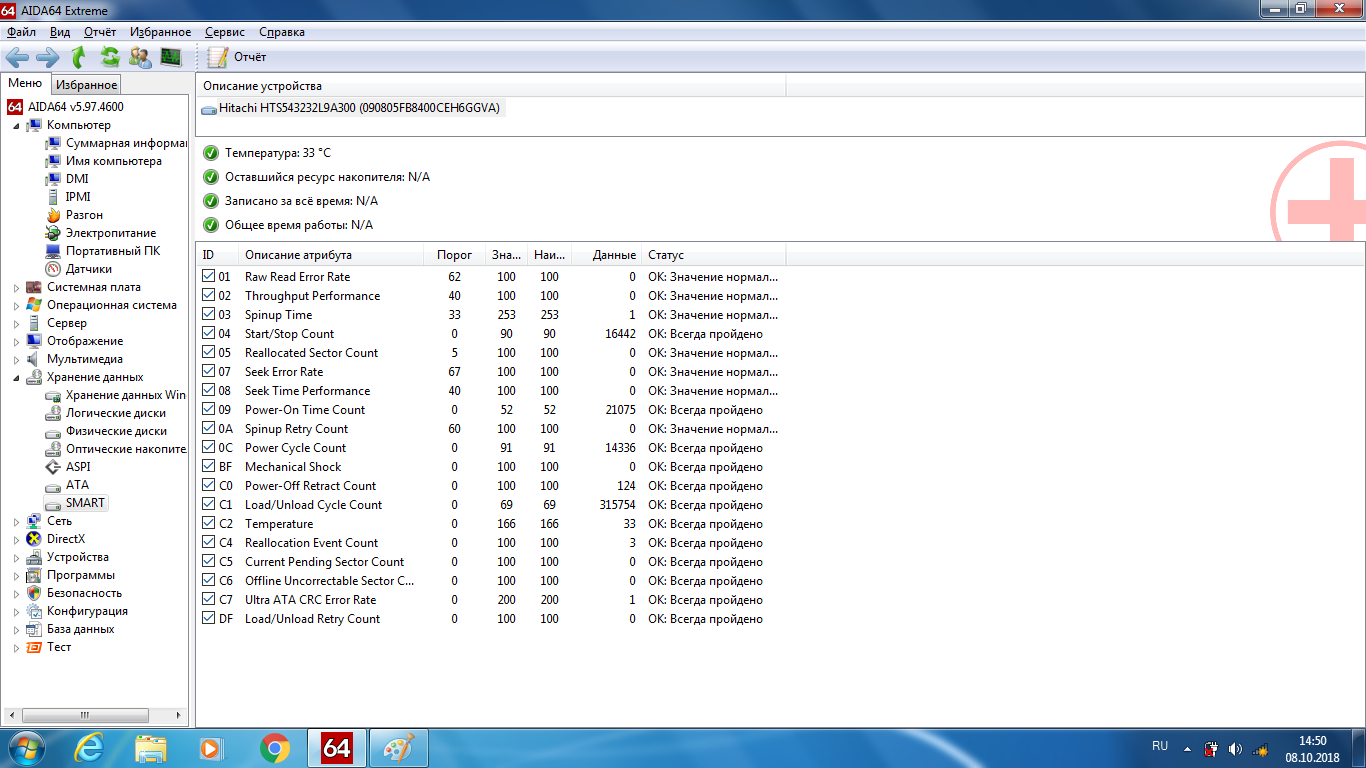Open Internet Explorer from taskbar
The image size is (1366, 768).
tap(89, 748)
